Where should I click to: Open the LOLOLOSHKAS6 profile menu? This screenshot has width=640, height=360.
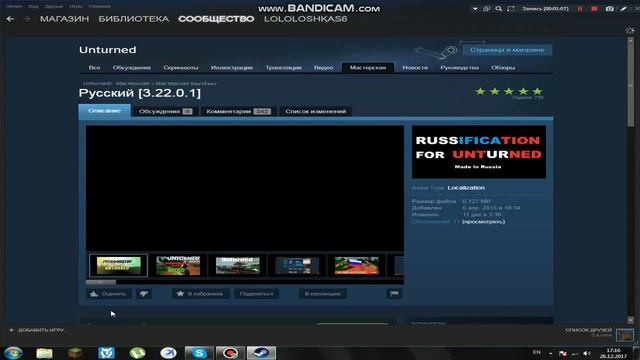click(306, 19)
